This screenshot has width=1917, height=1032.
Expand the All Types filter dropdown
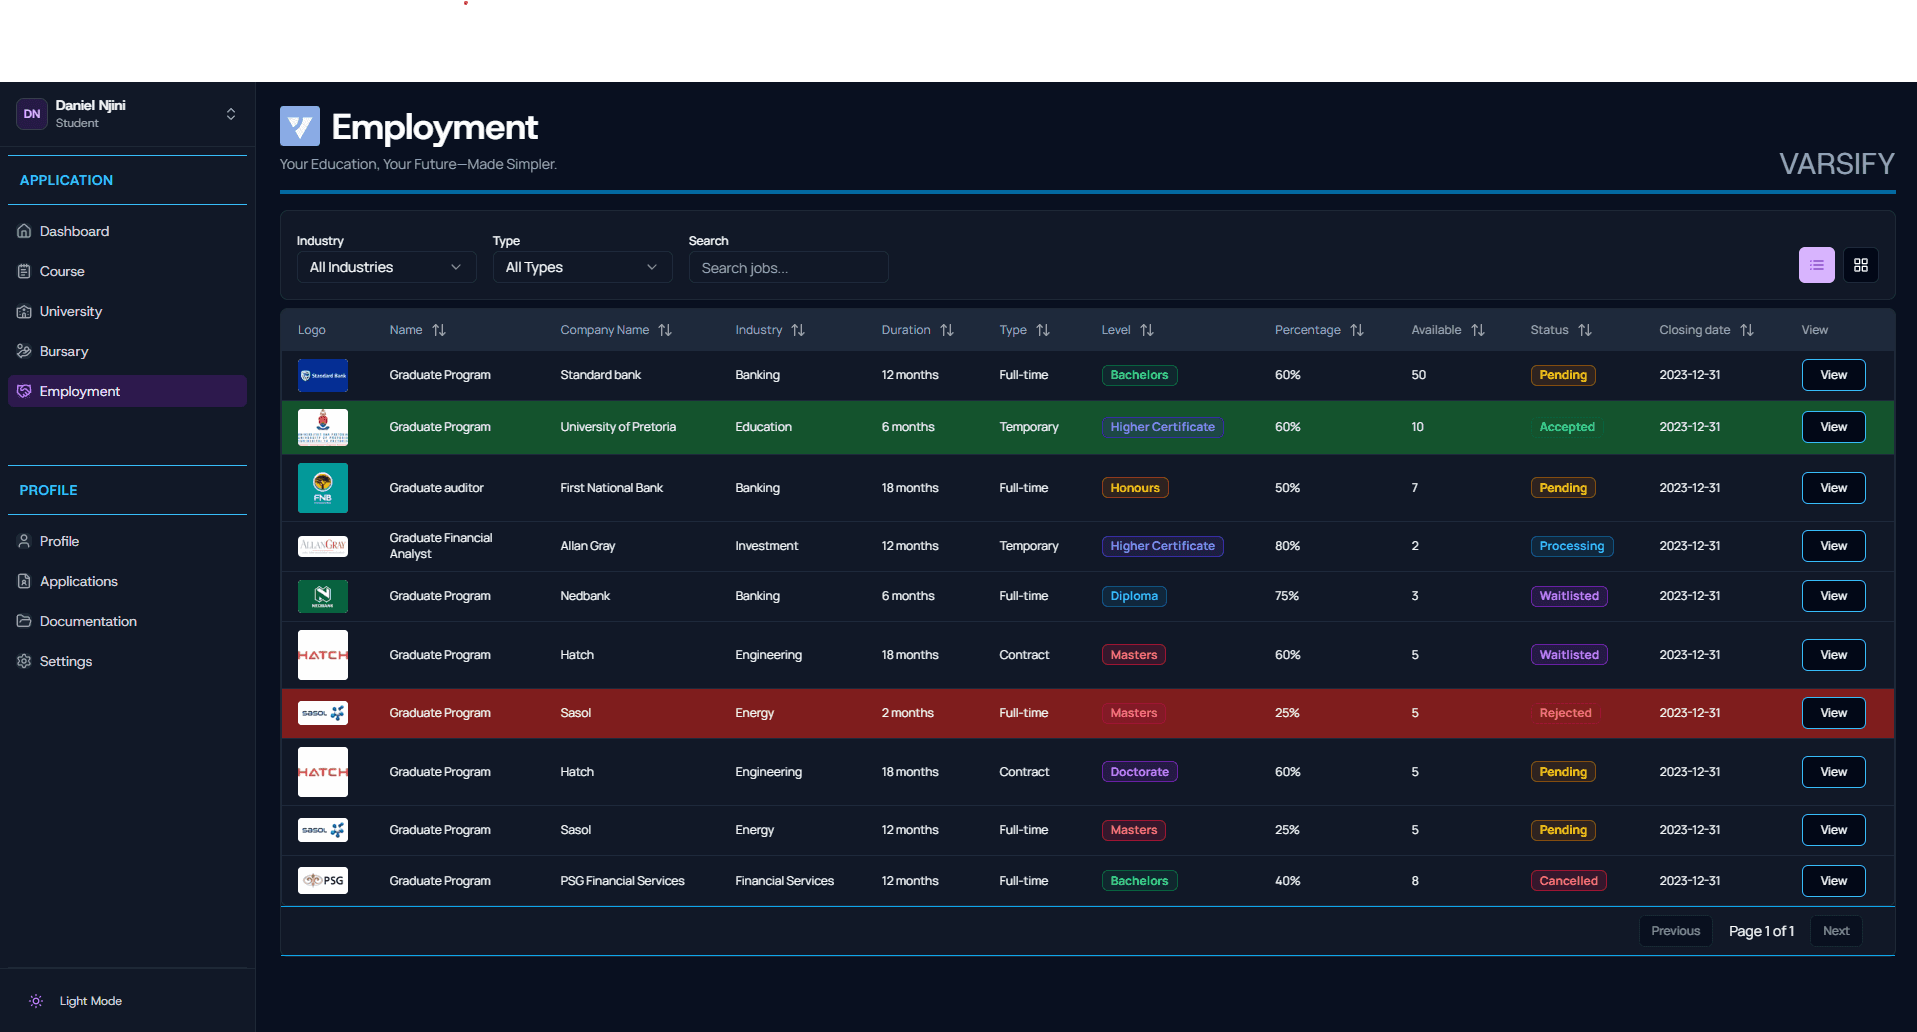coord(581,267)
